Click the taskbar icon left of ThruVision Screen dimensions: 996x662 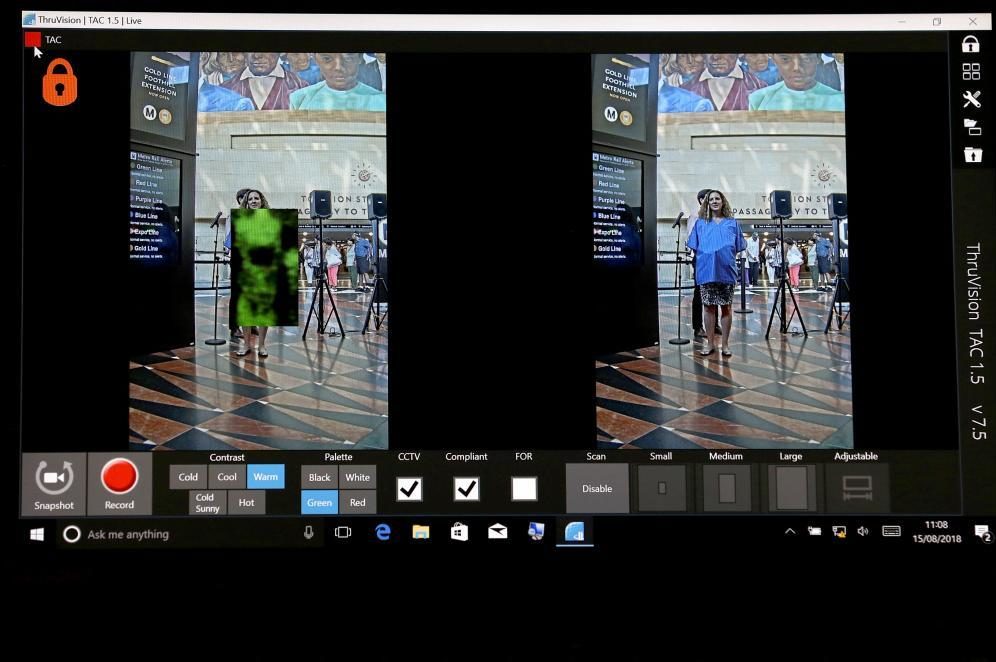tap(536, 532)
